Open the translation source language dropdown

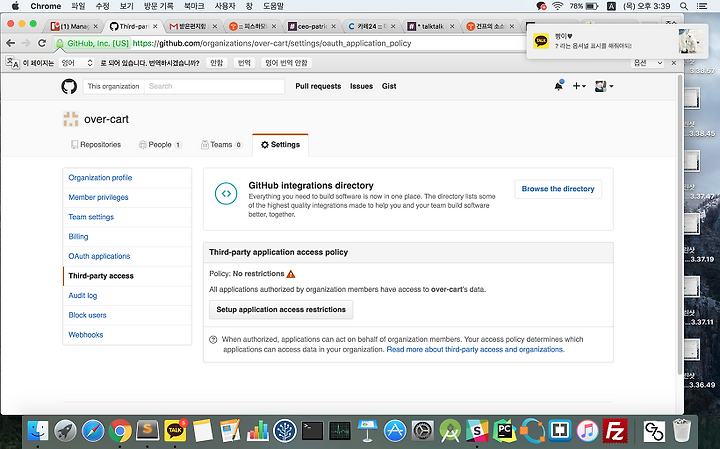[x=77, y=63]
